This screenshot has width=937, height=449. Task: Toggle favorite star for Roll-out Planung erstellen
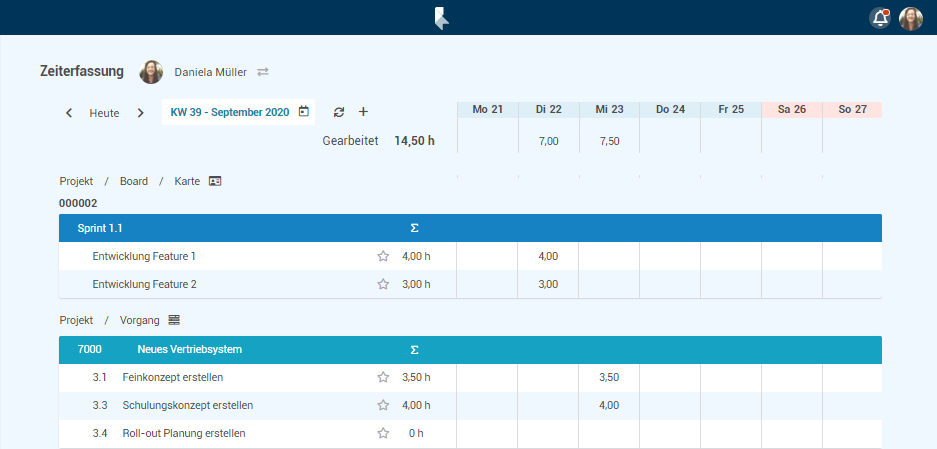382,433
